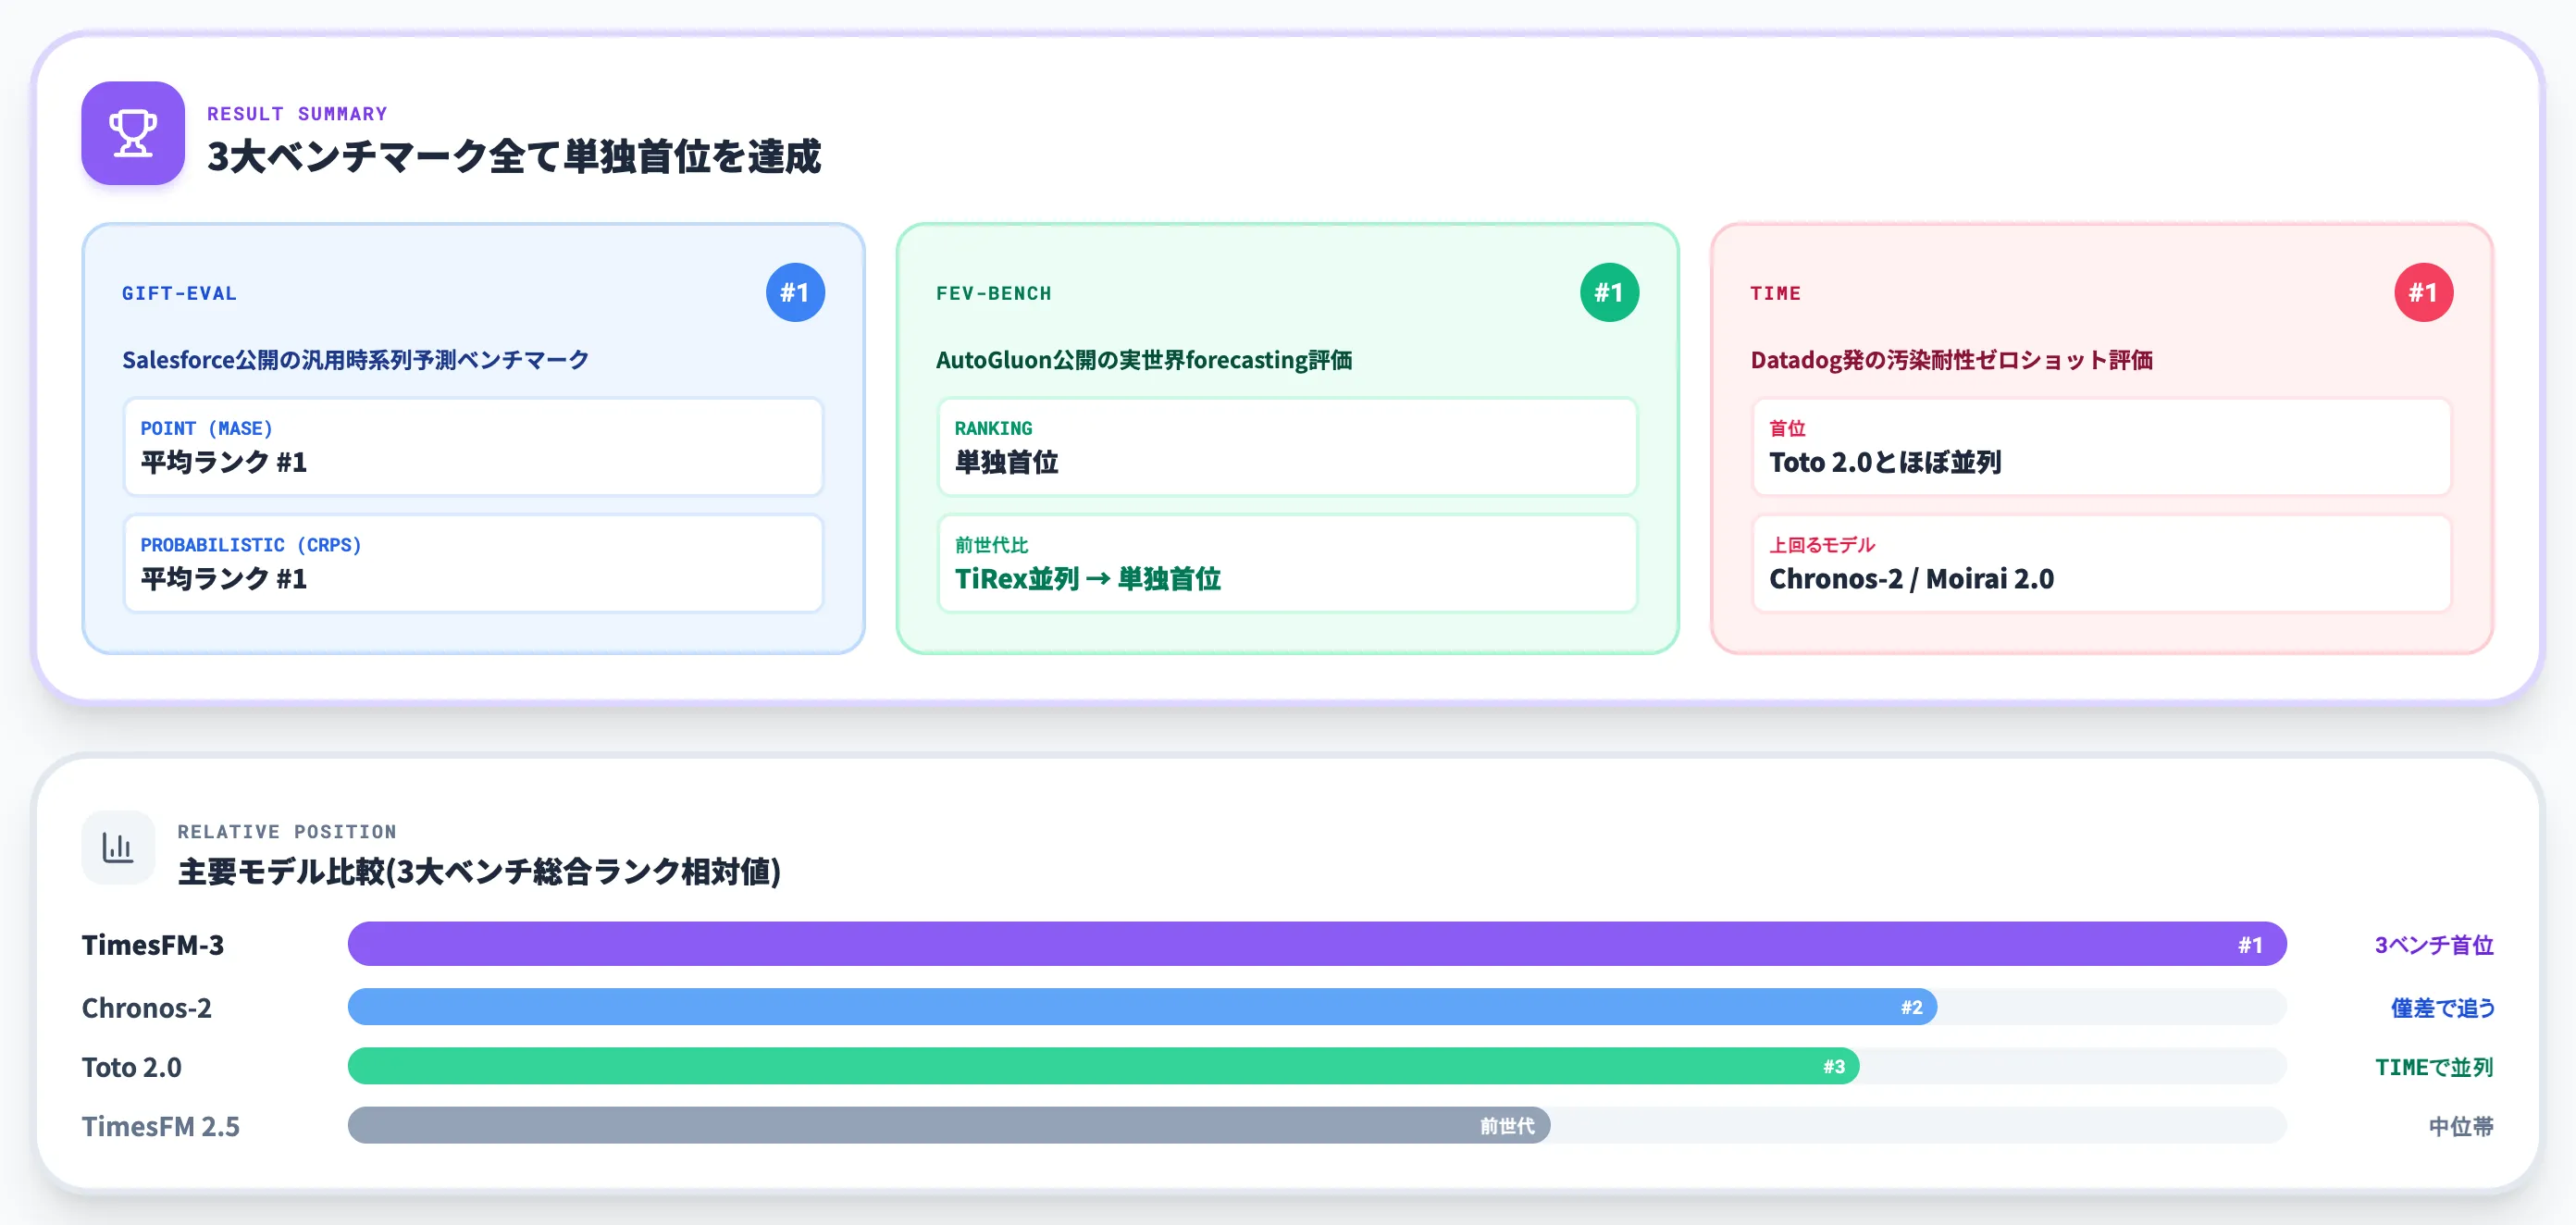Click the #3 label on Toto 2.0 bar

(1834, 1066)
